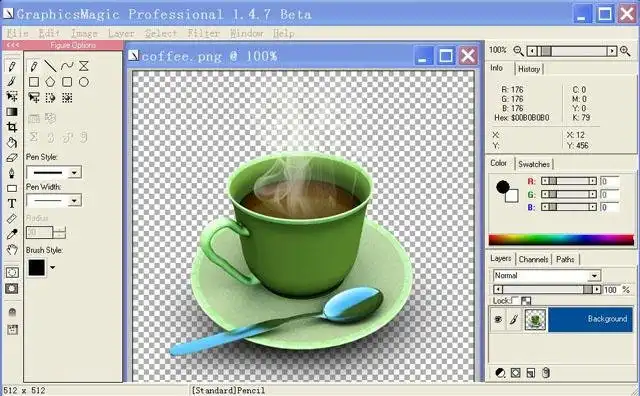Select pencil figure in Figure Options
The width and height of the screenshot is (640, 396).
[34, 66]
